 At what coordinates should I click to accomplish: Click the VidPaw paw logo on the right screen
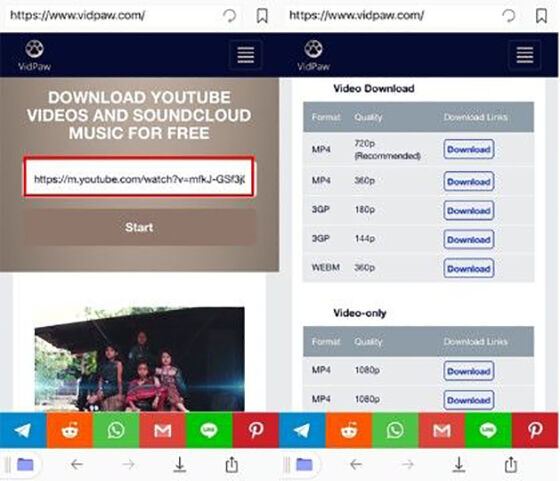pos(314,55)
